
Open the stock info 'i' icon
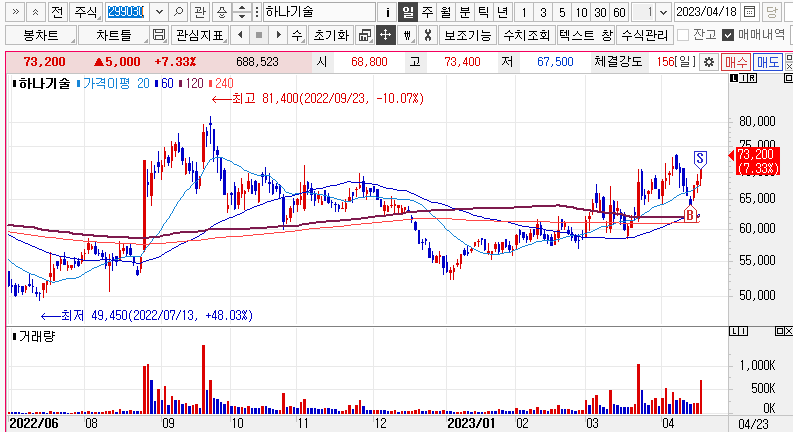[x=387, y=12]
